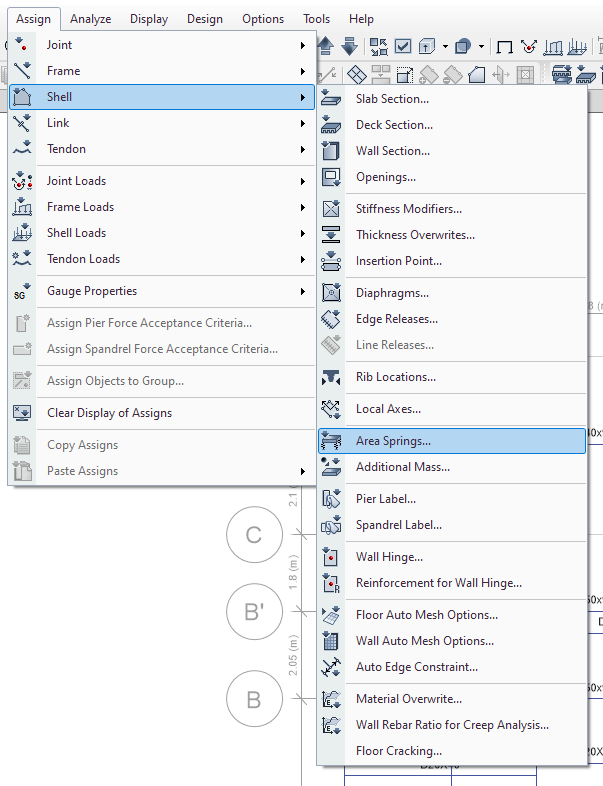Open Set Display Options checkmark toolbar icon

tap(403, 46)
